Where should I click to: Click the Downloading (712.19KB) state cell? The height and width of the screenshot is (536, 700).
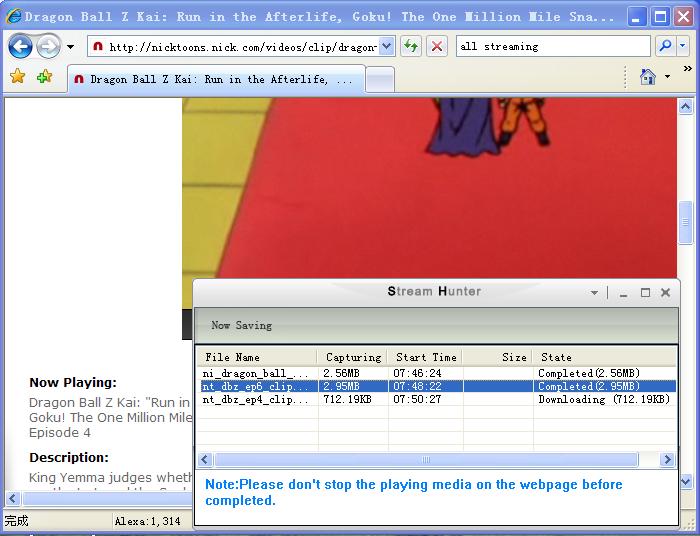604,399
